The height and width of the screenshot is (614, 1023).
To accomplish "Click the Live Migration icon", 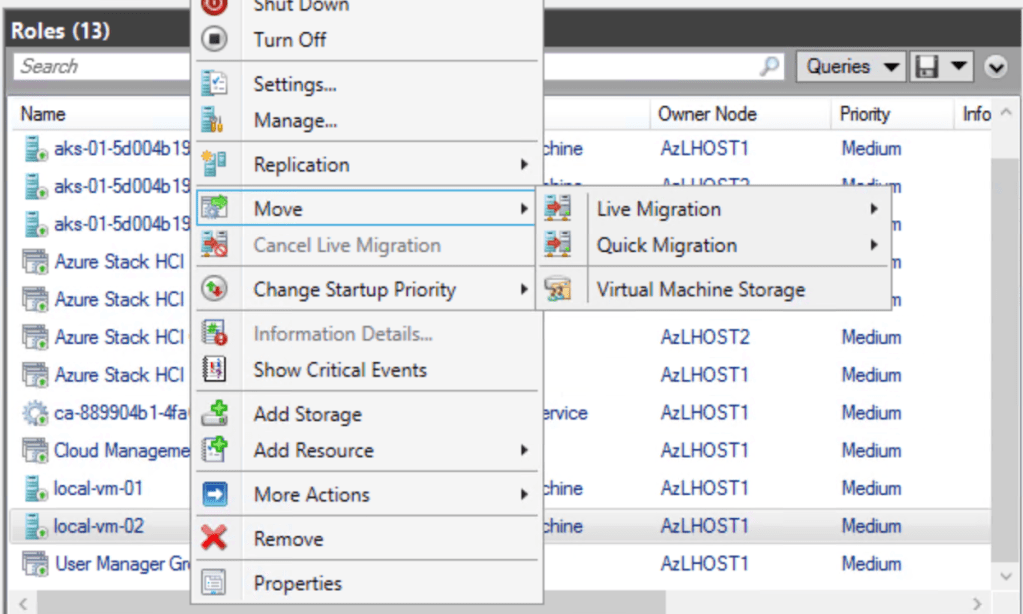I will tap(558, 209).
